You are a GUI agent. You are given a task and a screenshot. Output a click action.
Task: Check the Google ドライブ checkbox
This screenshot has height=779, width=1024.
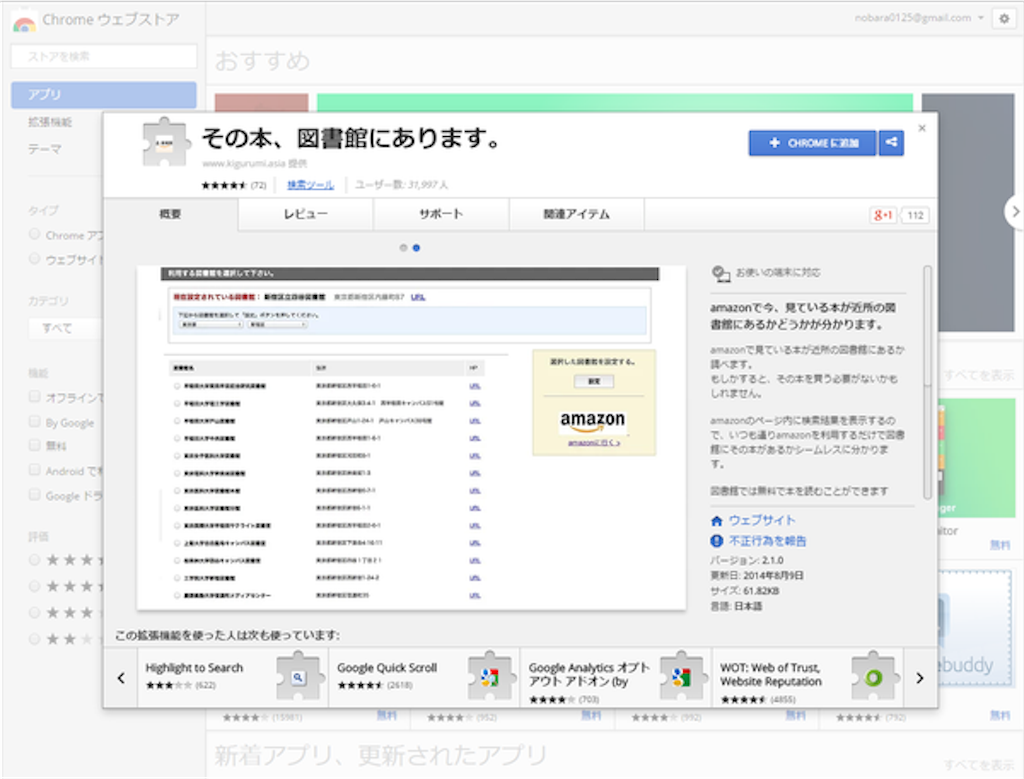35,494
